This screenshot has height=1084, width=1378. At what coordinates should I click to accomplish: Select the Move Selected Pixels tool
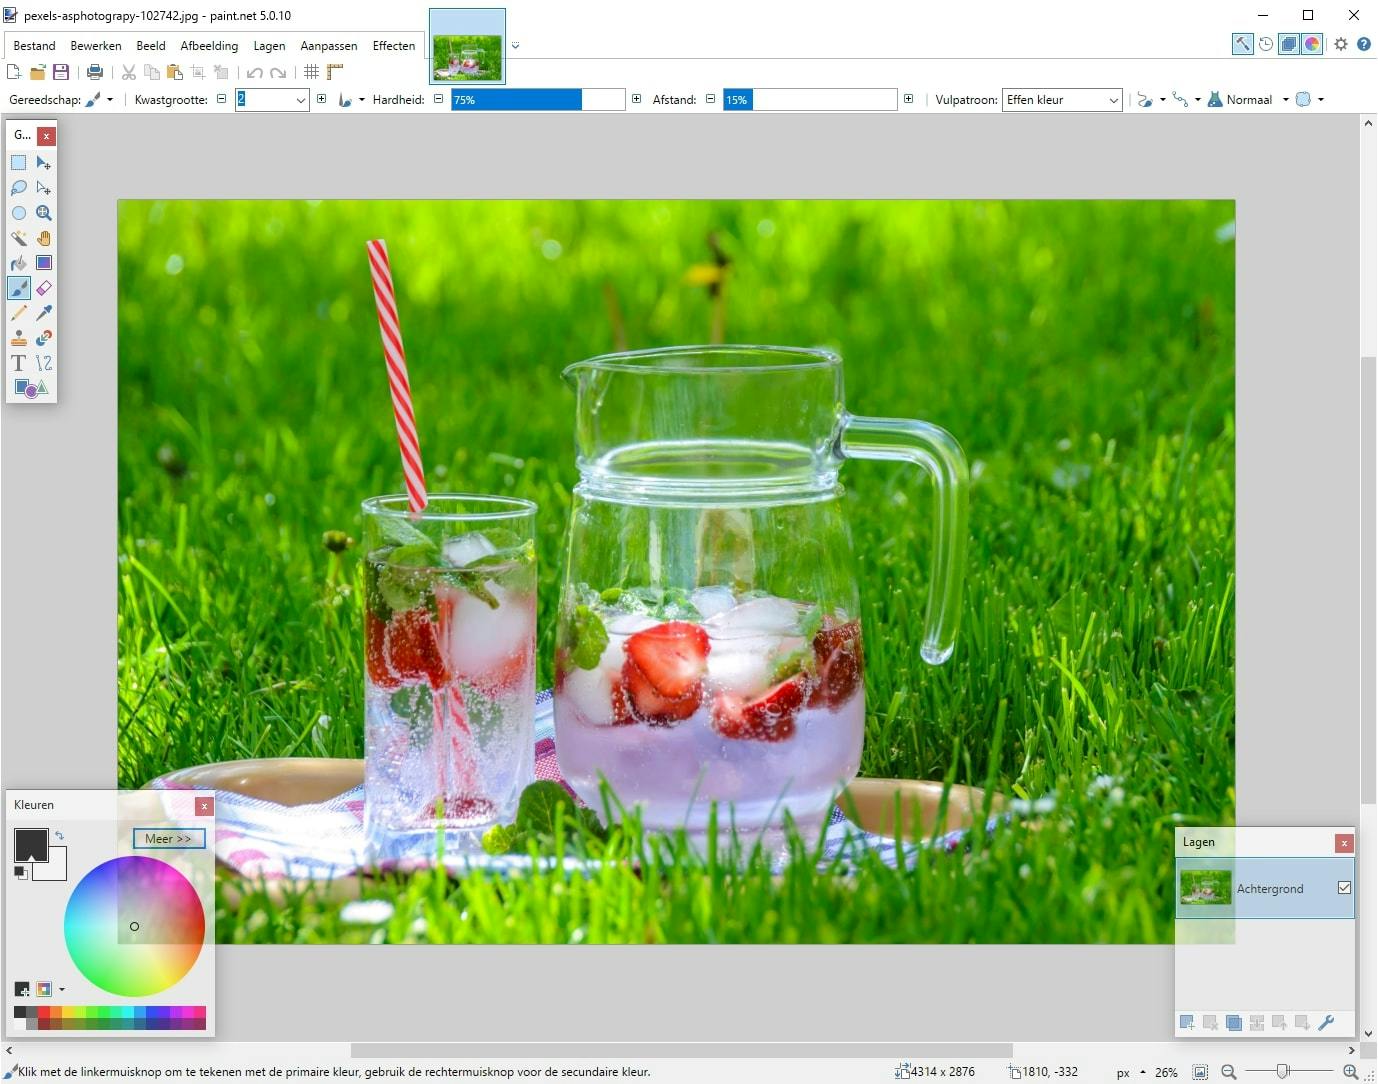click(x=44, y=163)
